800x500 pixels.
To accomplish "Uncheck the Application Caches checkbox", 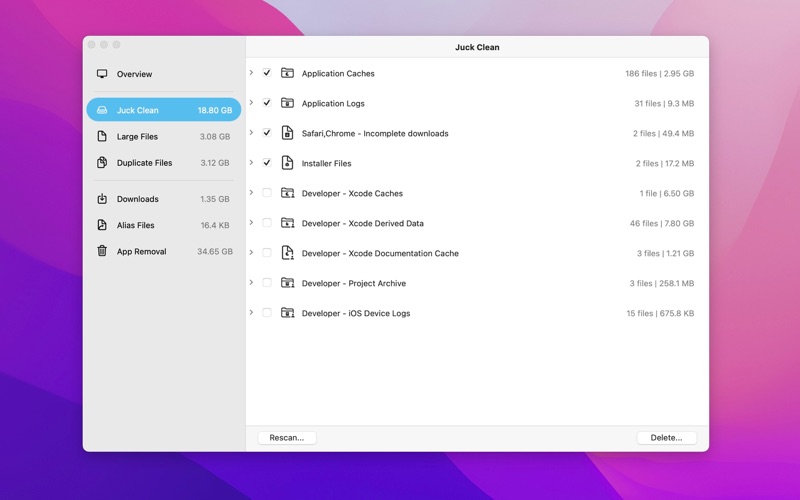I will click(x=267, y=73).
